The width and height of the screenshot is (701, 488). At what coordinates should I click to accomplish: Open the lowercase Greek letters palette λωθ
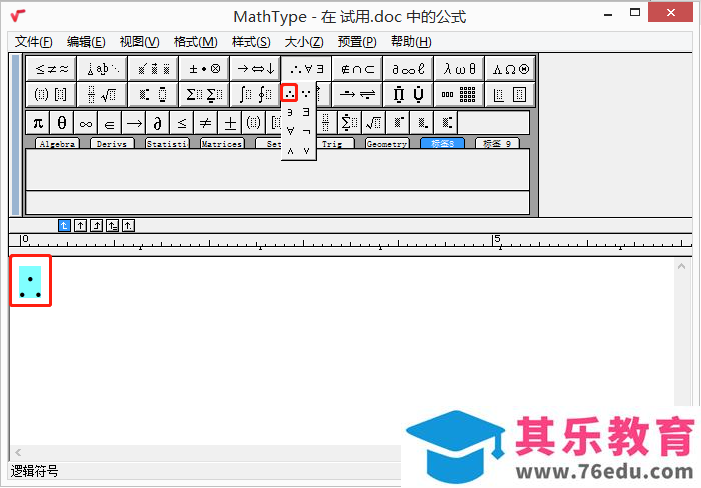pos(459,69)
